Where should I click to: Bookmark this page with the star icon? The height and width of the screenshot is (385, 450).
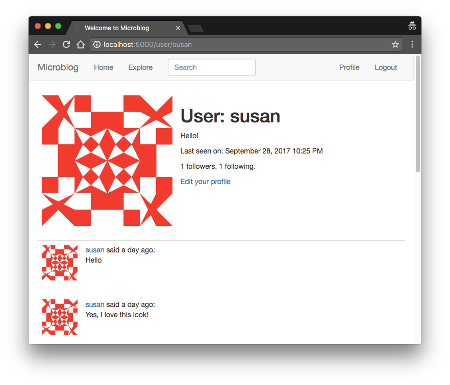click(395, 44)
